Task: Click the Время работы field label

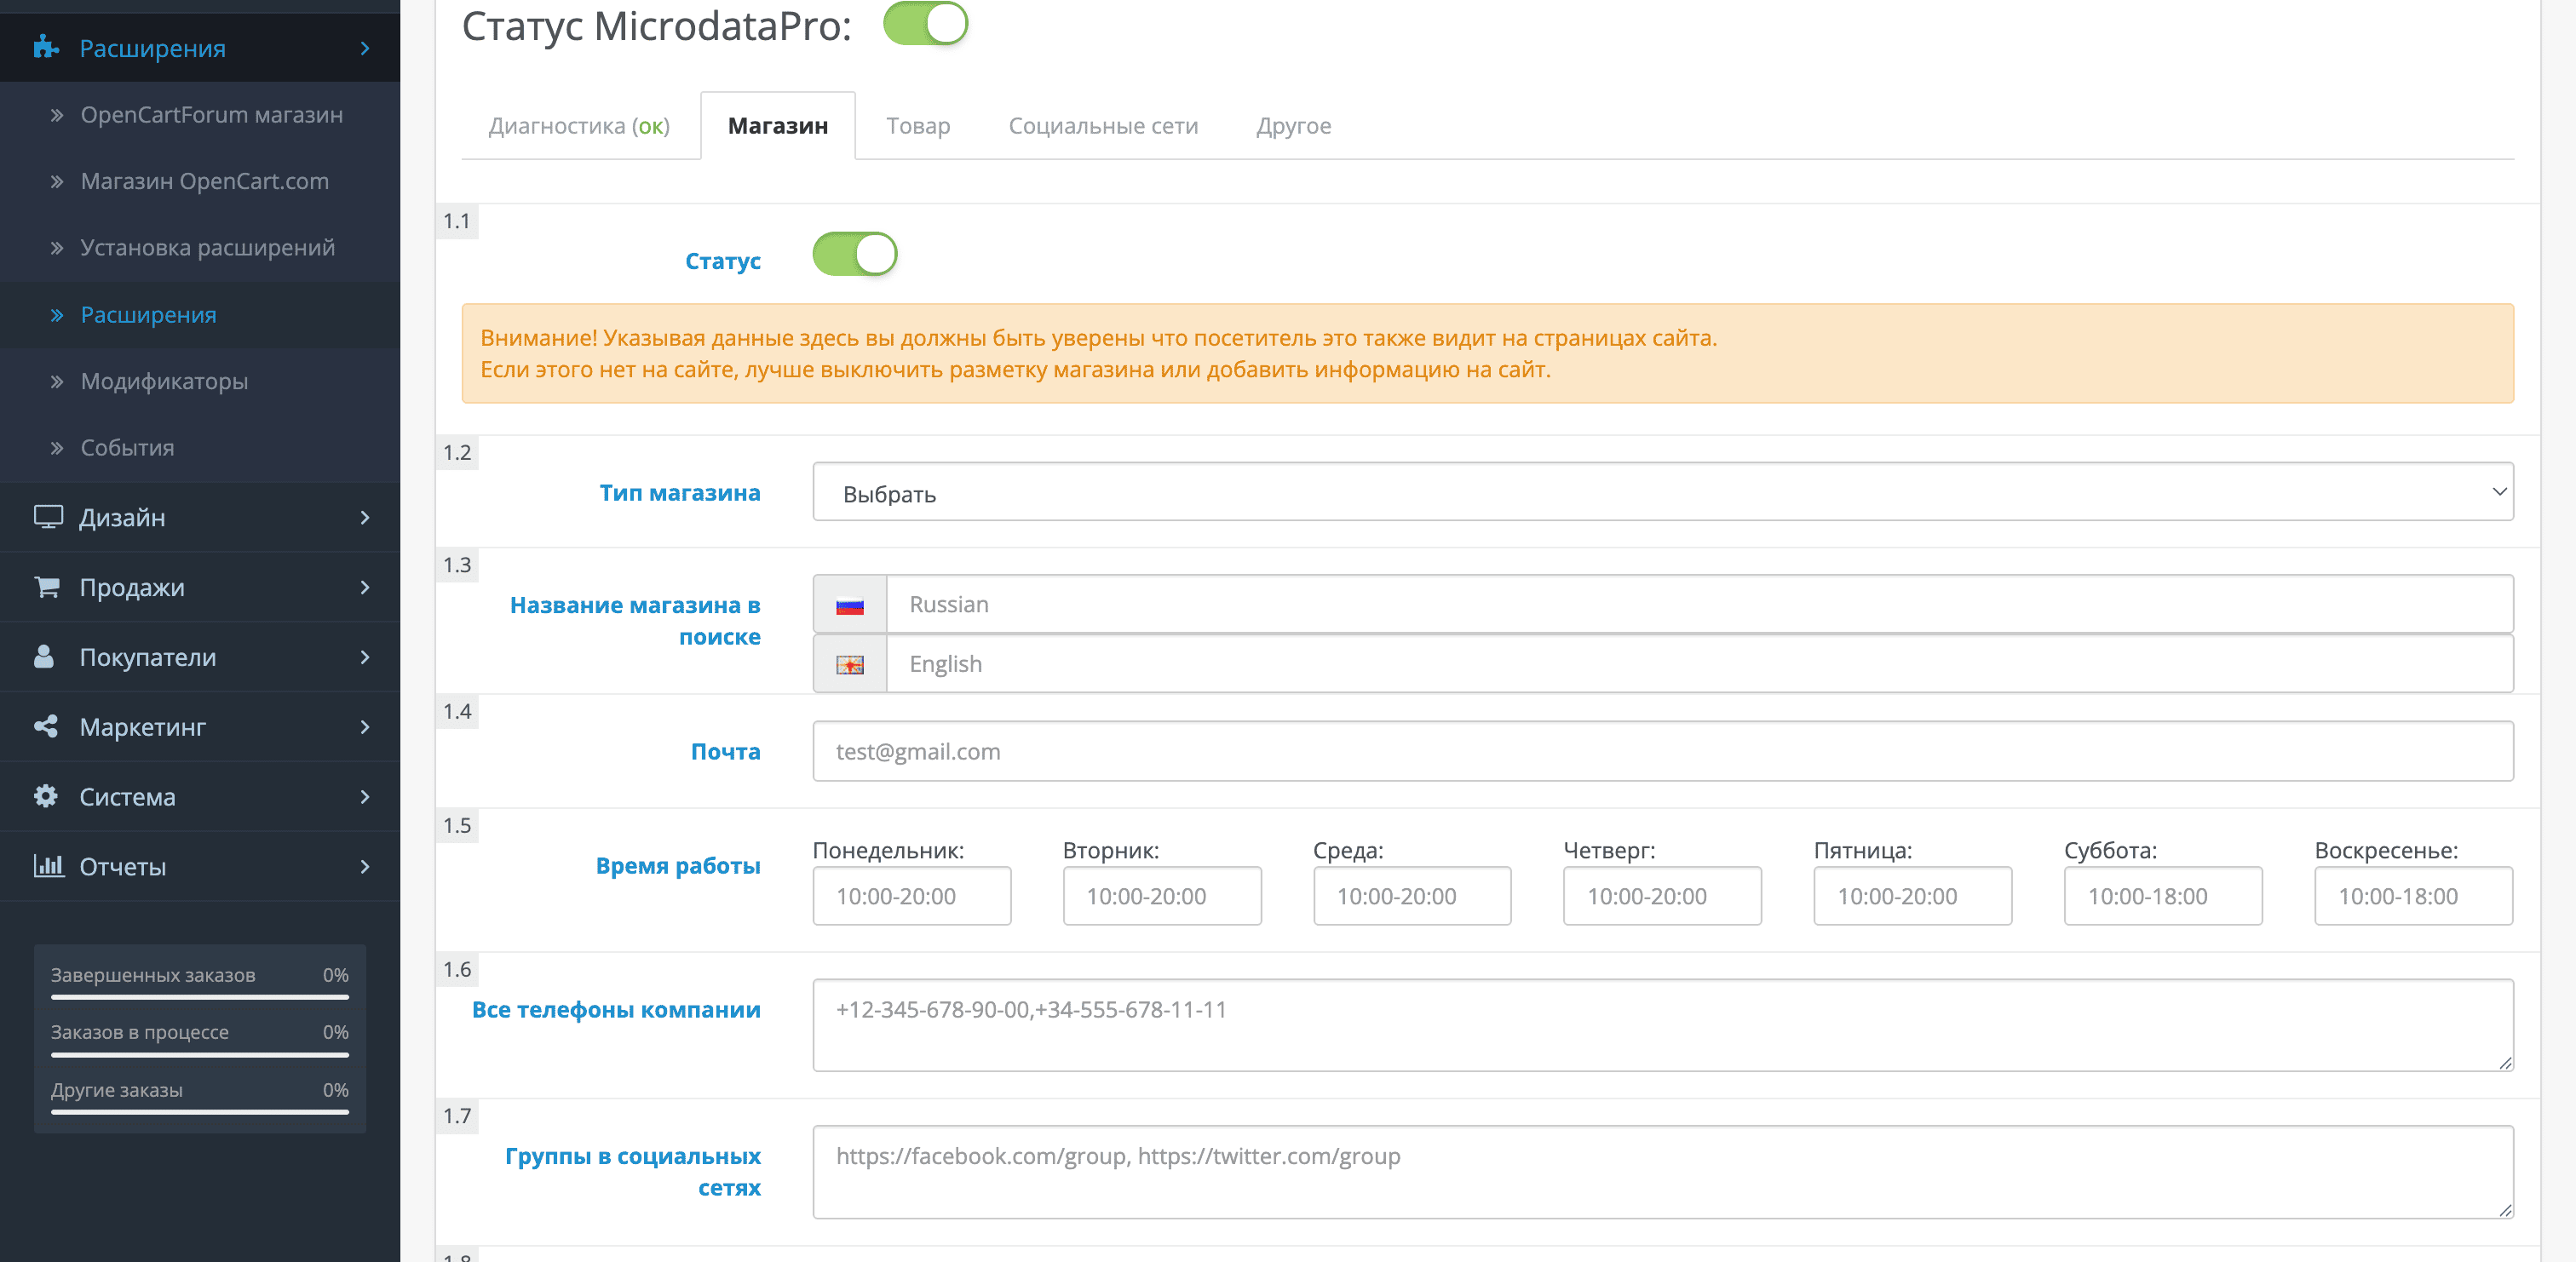Action: 678,866
